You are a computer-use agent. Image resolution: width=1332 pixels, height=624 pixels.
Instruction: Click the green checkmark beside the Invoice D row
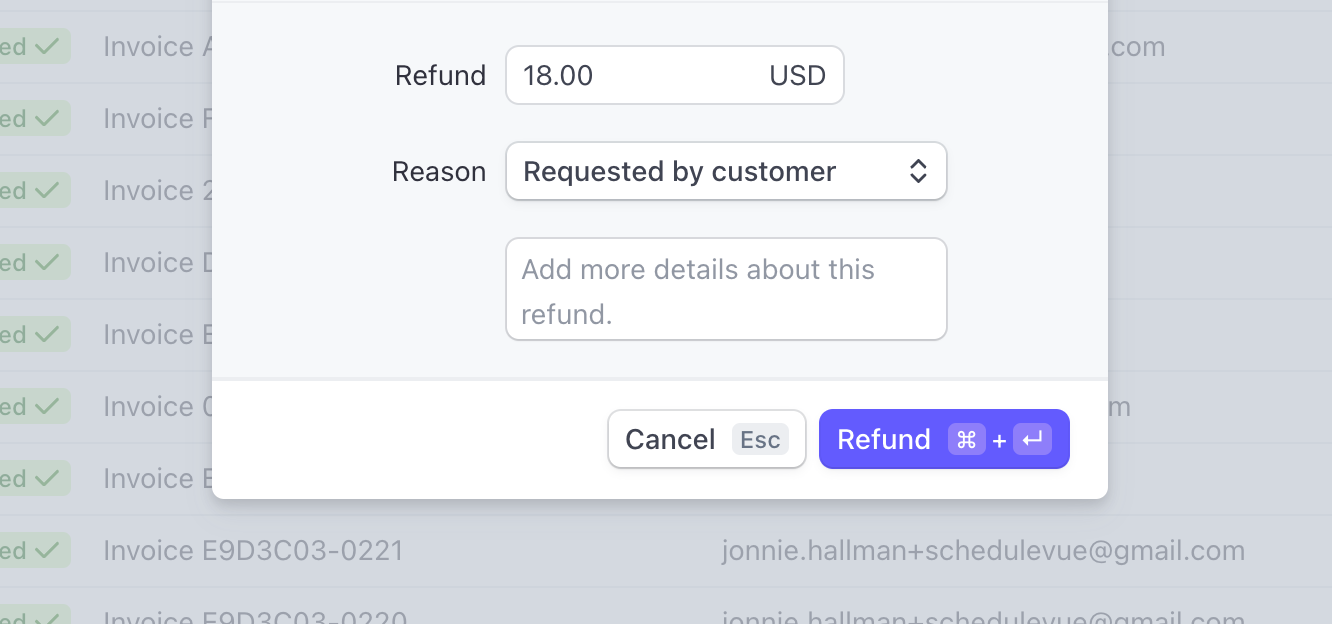(46, 263)
